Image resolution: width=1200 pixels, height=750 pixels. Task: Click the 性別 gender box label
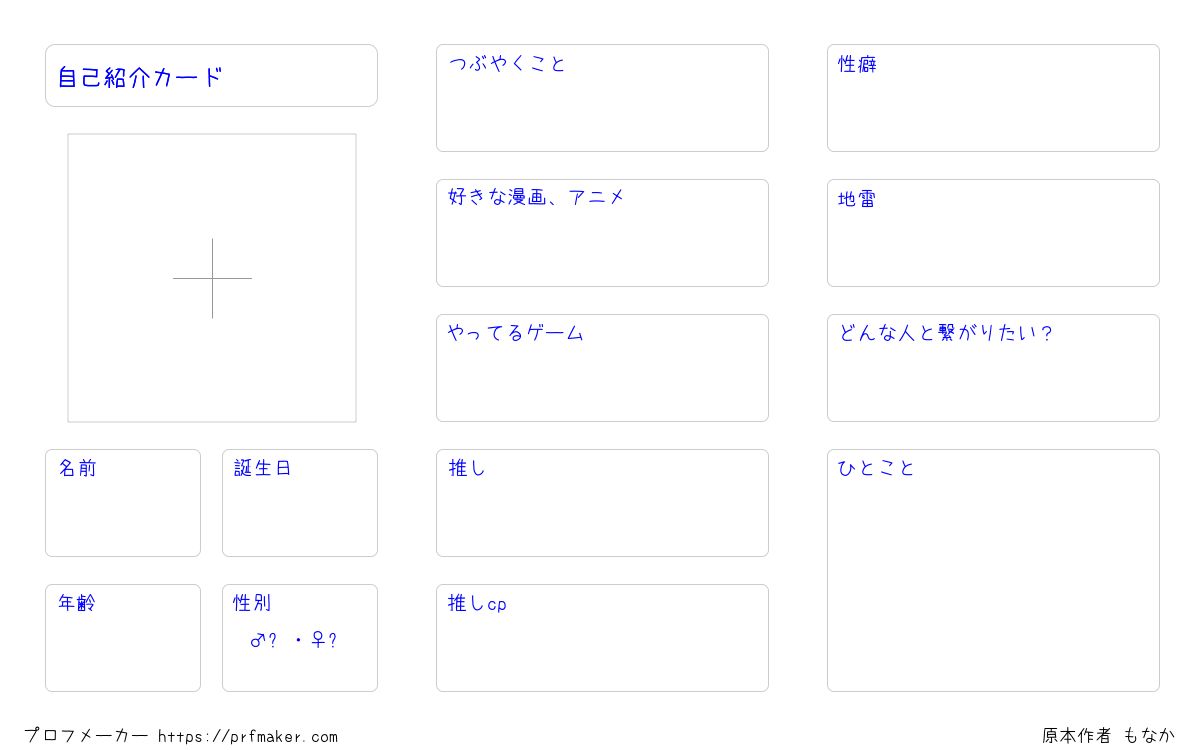coord(252,603)
